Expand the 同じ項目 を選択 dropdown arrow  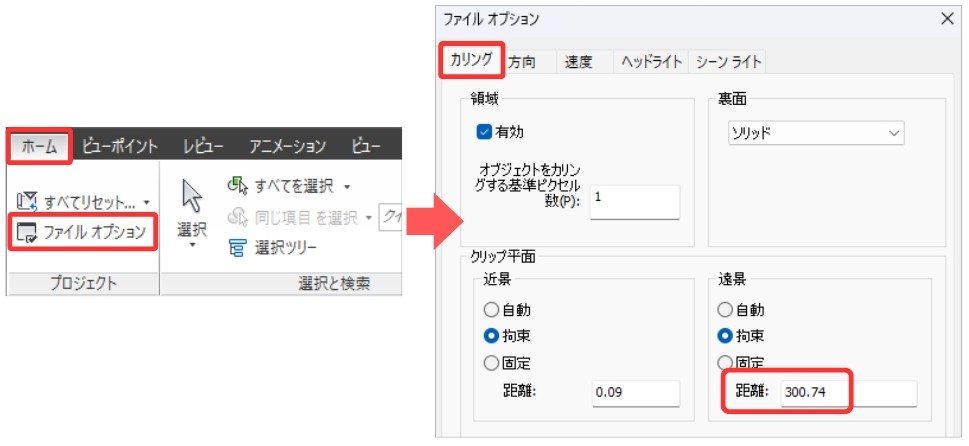pyautogui.click(x=369, y=217)
